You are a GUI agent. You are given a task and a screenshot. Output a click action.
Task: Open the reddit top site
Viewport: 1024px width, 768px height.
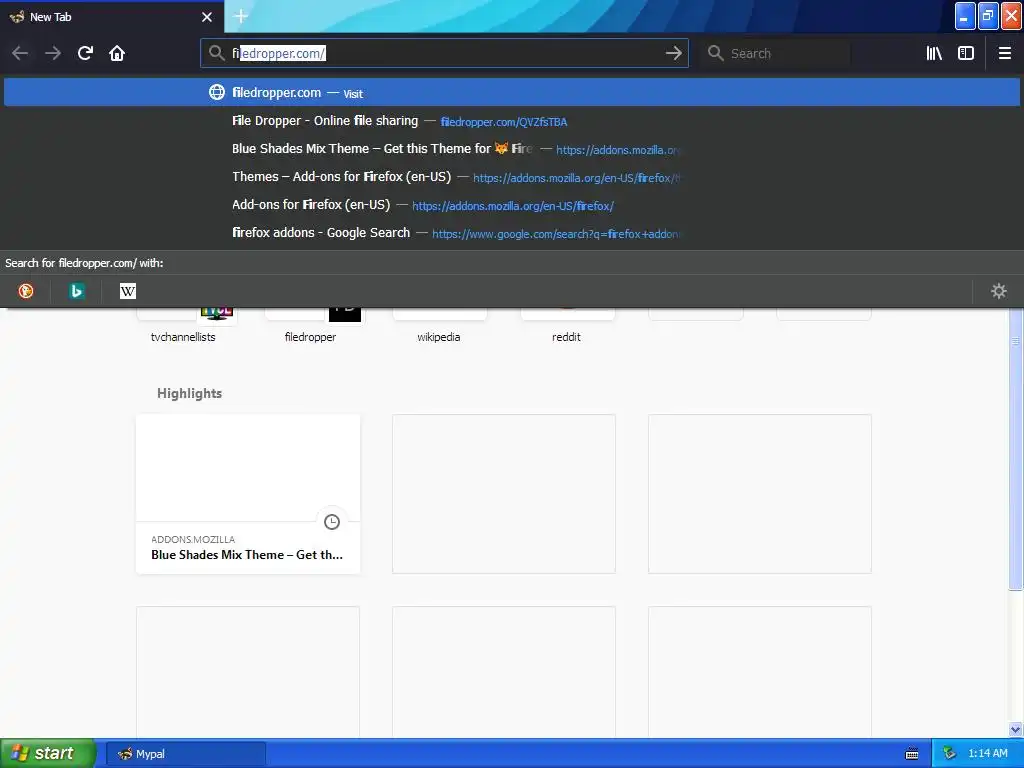(x=566, y=325)
